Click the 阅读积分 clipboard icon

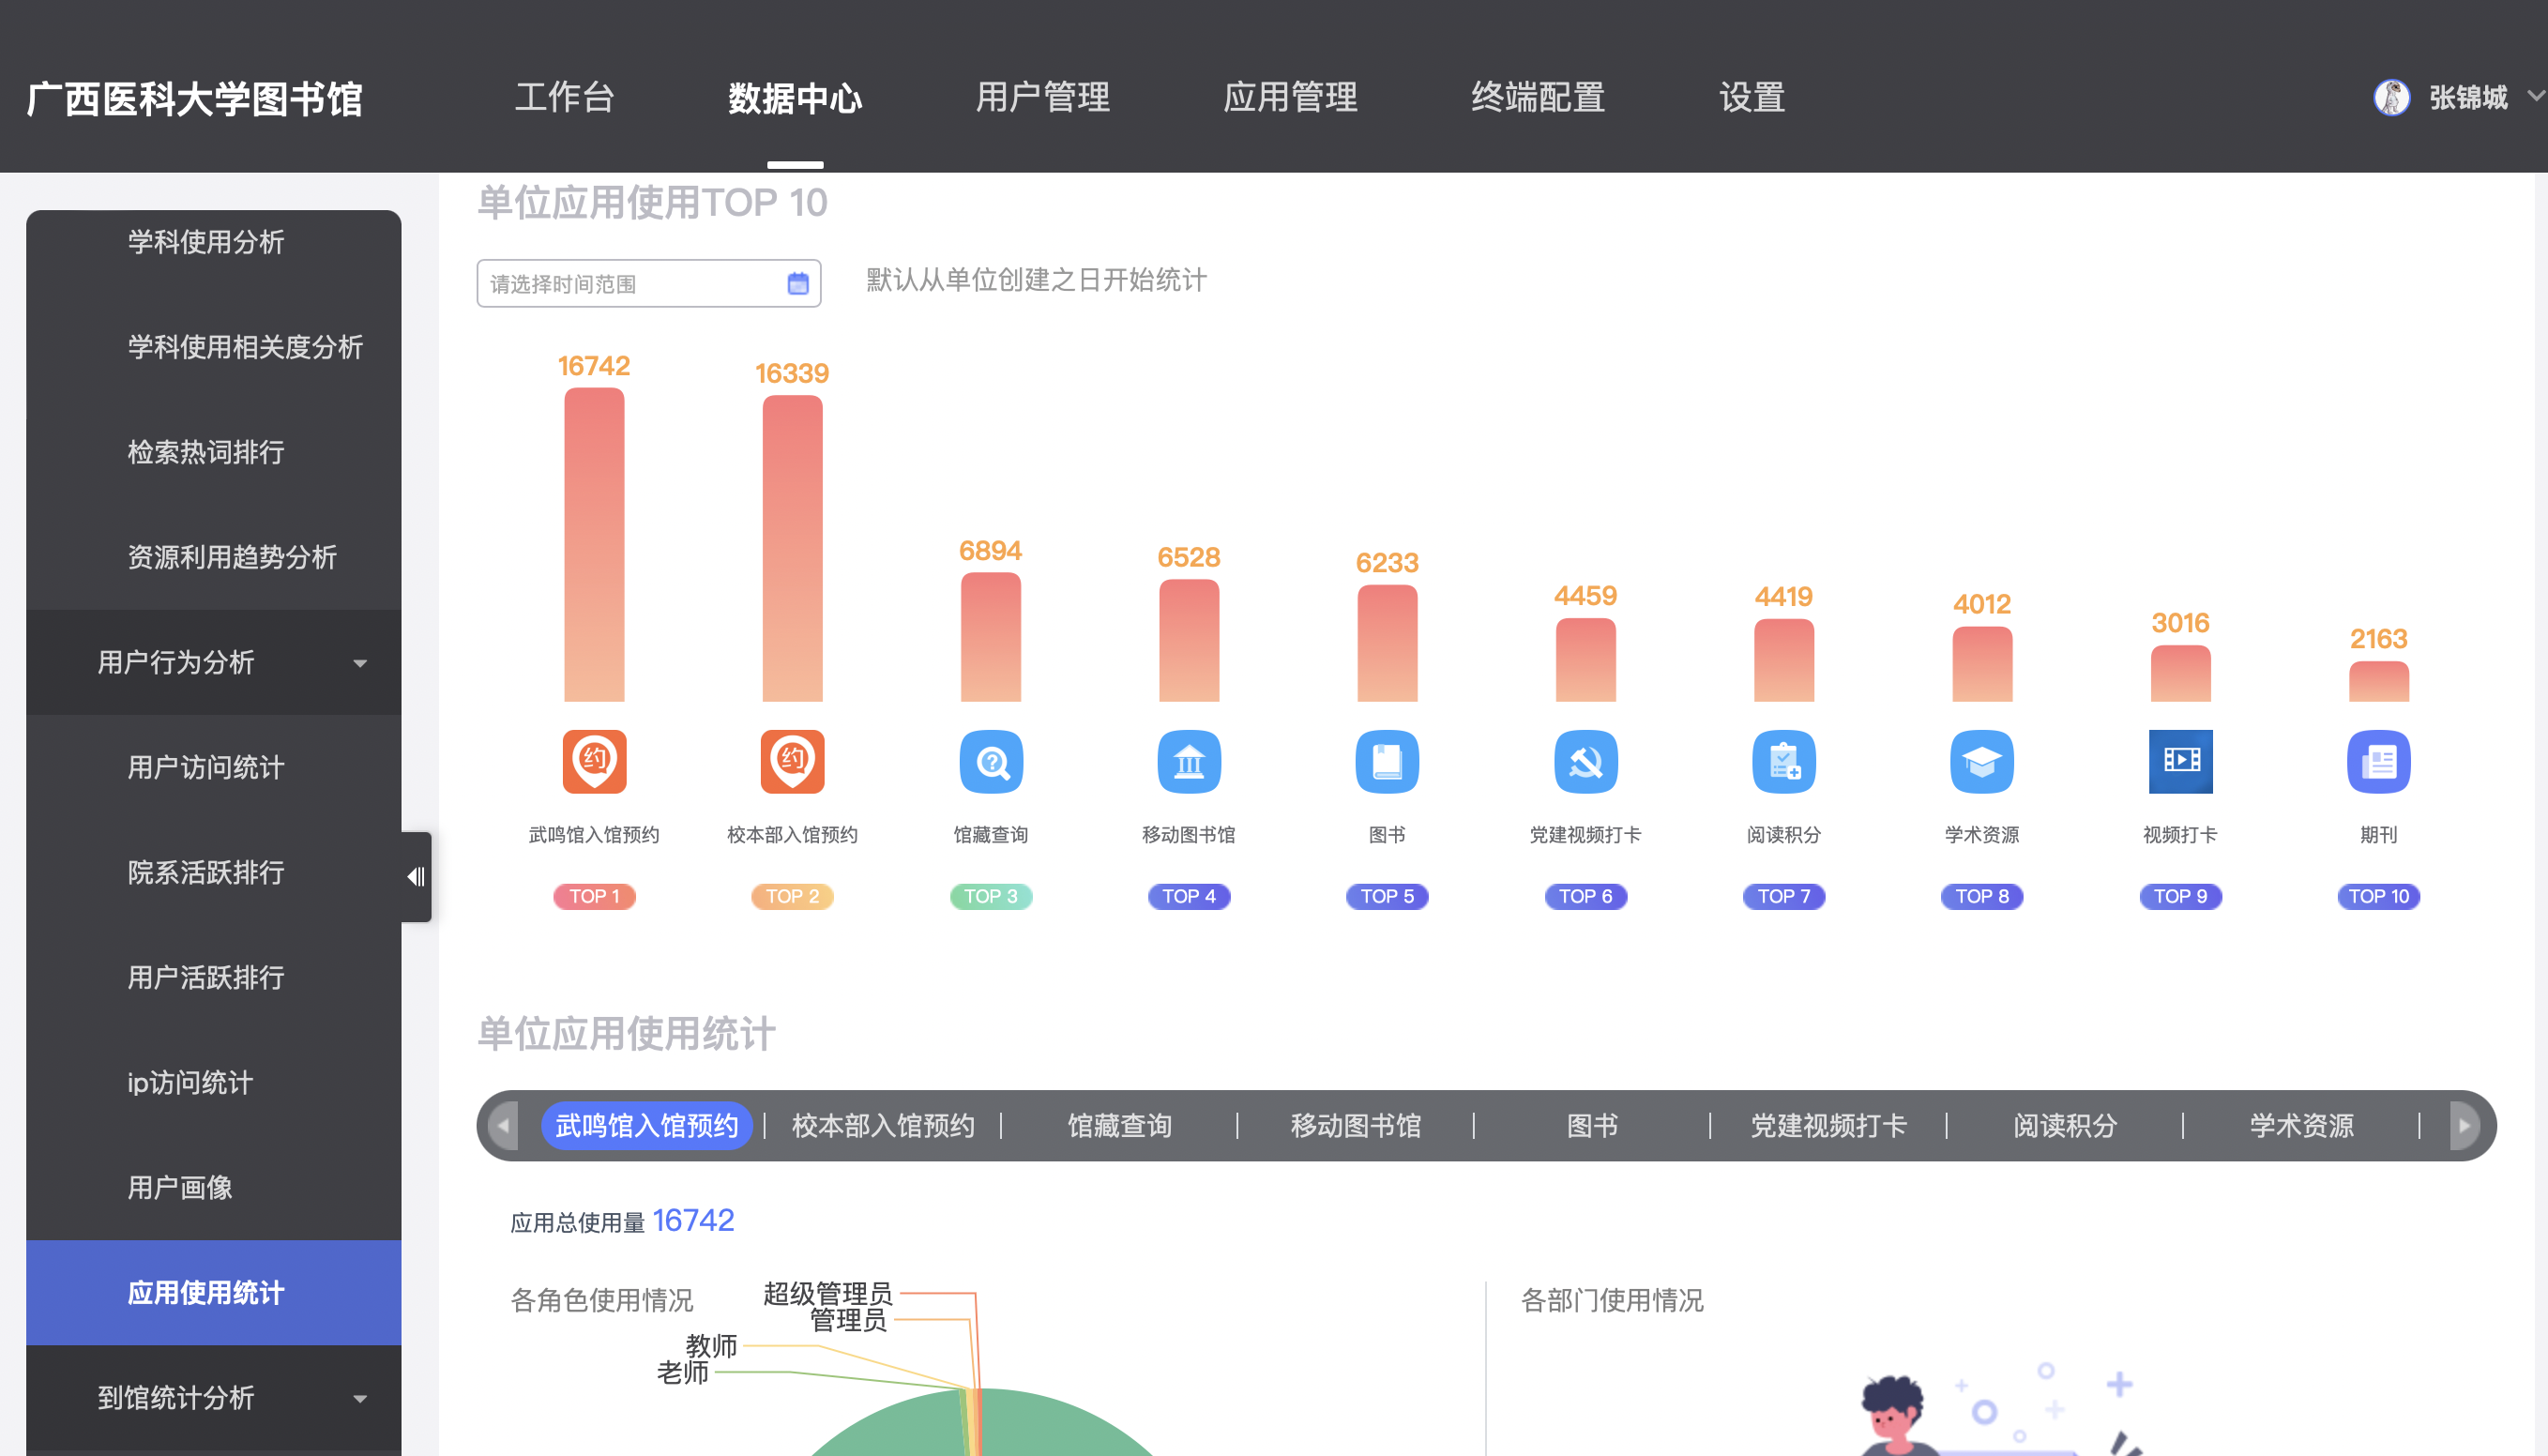(x=1783, y=761)
